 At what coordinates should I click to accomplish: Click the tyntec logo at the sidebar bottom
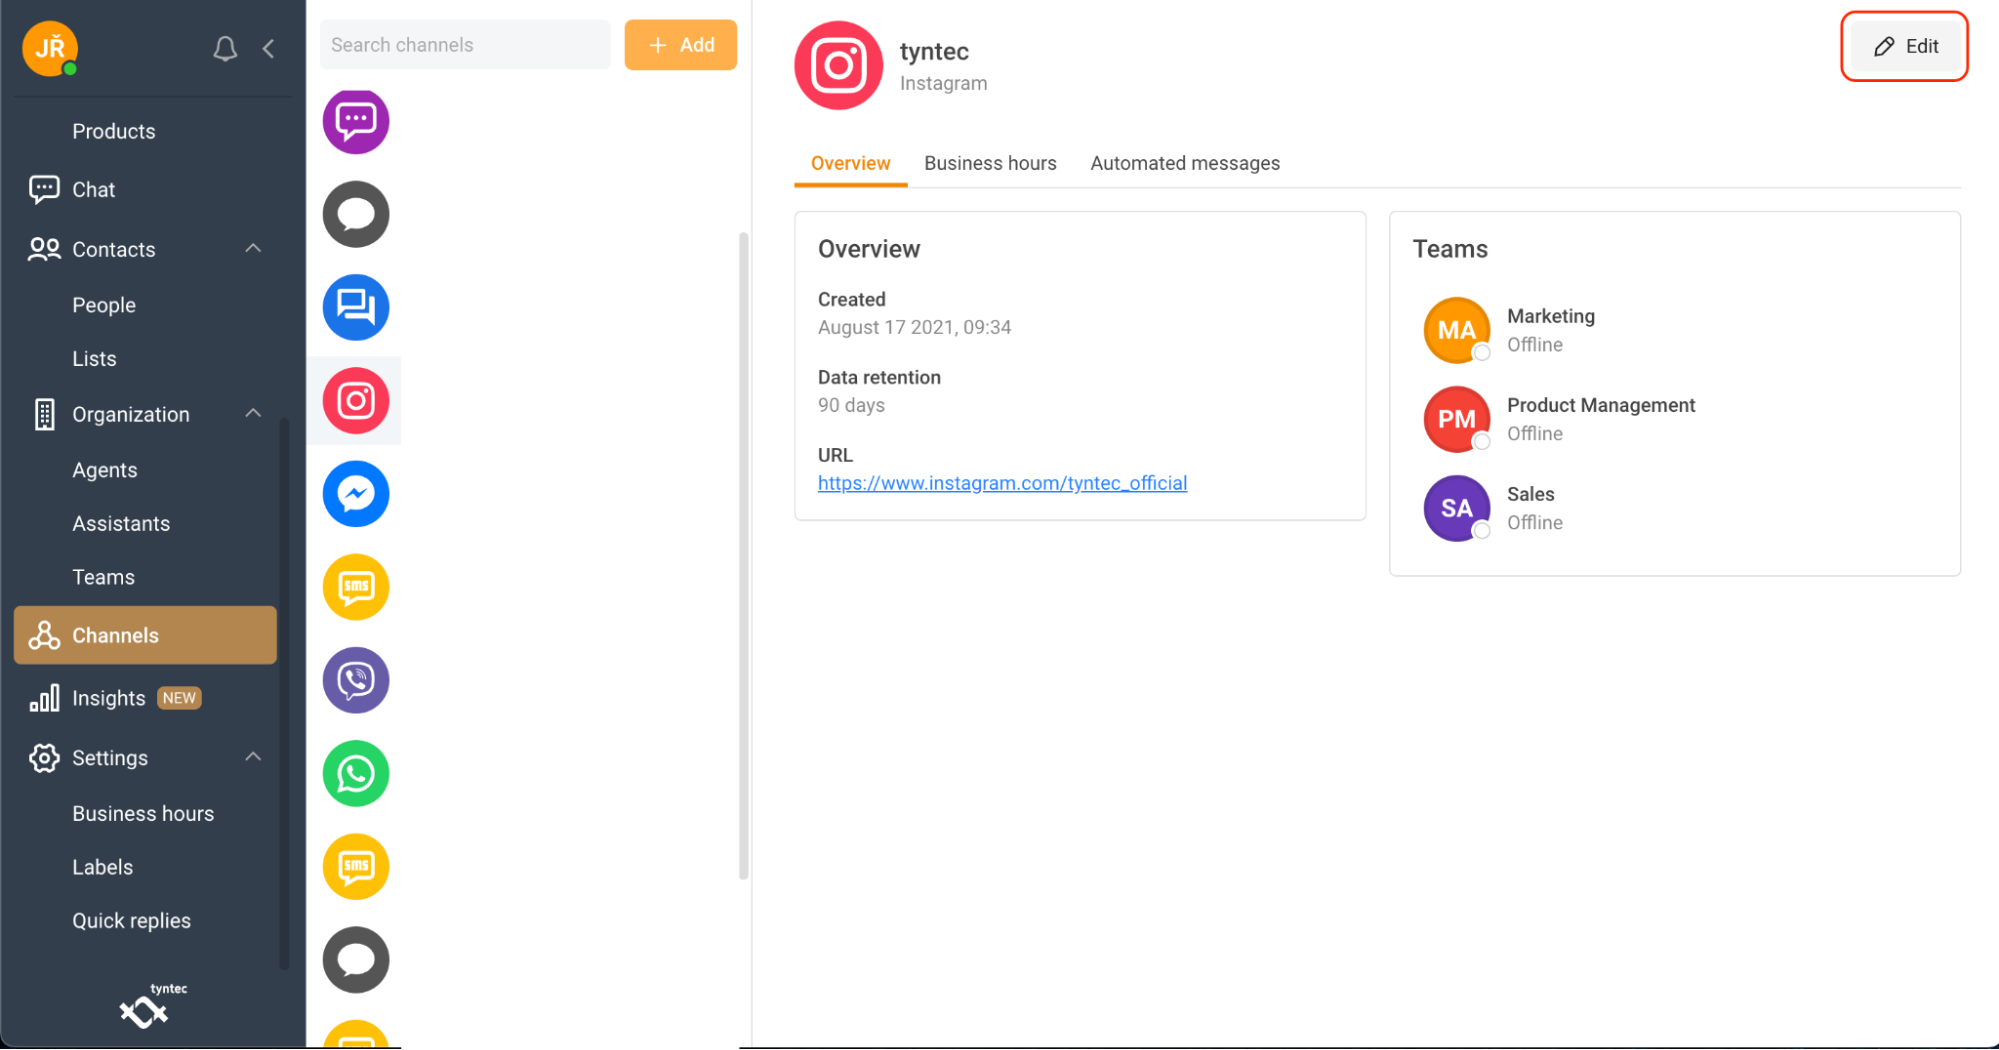click(x=152, y=1005)
